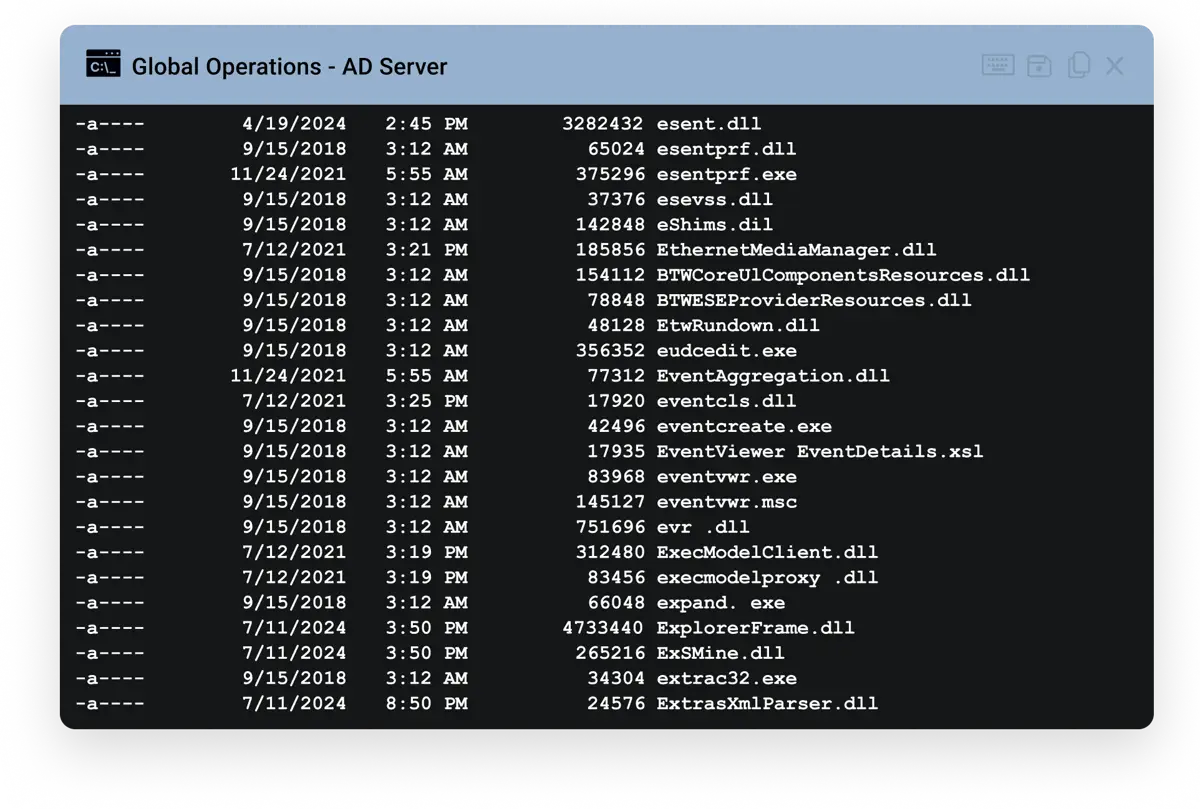1200x809 pixels.
Task: Click the EventViewer EventDetails.xsl entry
Action: pos(820,451)
